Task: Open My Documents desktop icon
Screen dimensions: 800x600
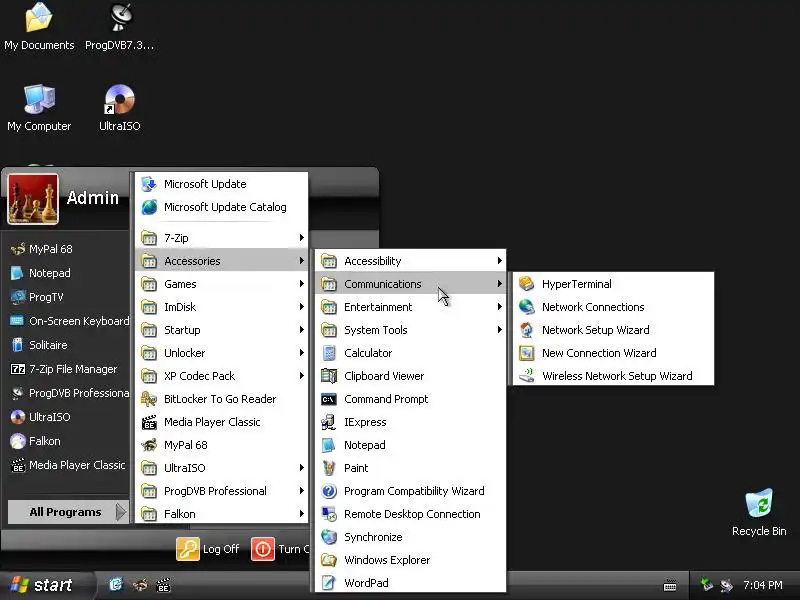Action: pos(39,27)
